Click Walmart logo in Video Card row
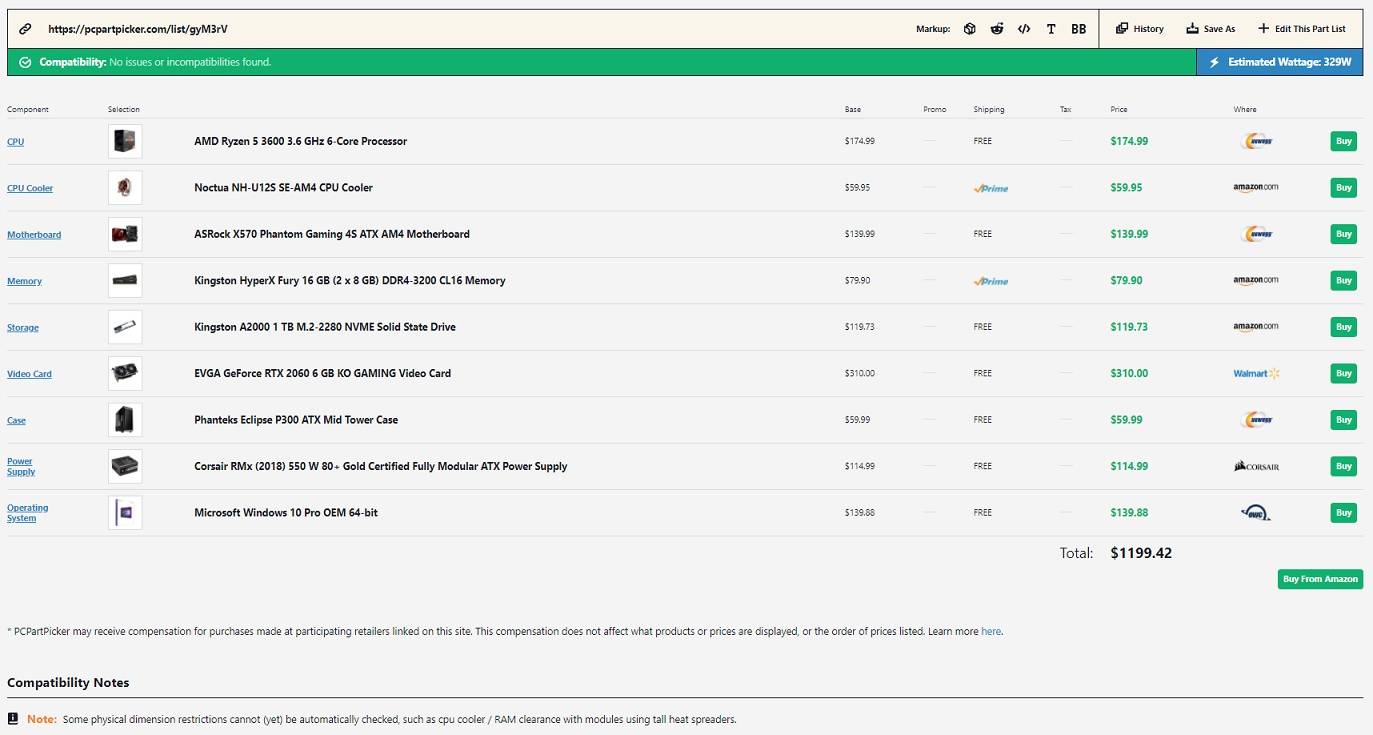 1256,373
